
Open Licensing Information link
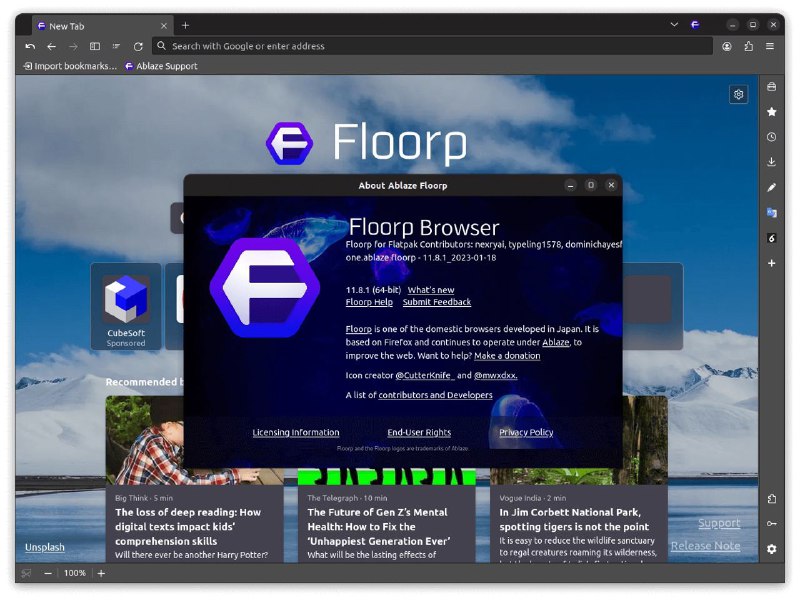coord(295,432)
